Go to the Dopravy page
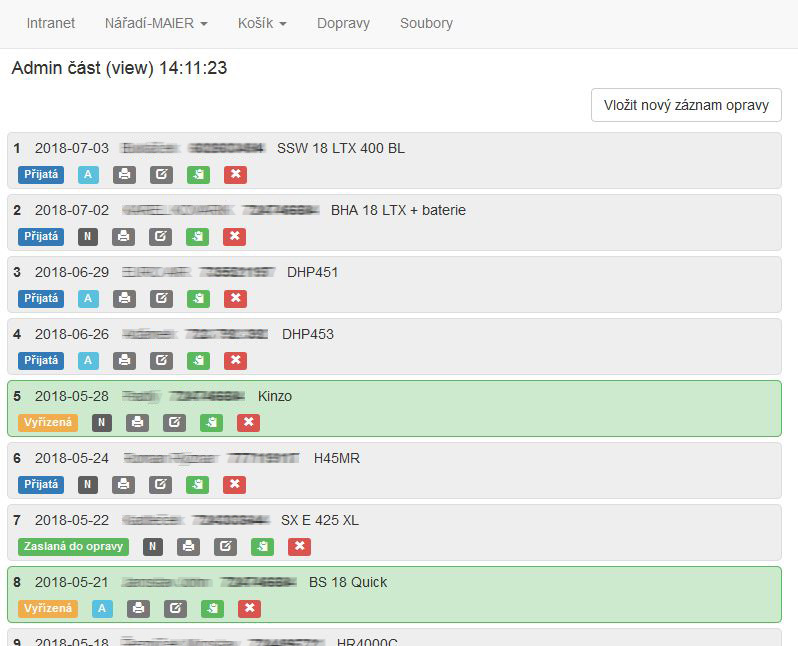Image resolution: width=798 pixels, height=646 pixels. coord(343,23)
